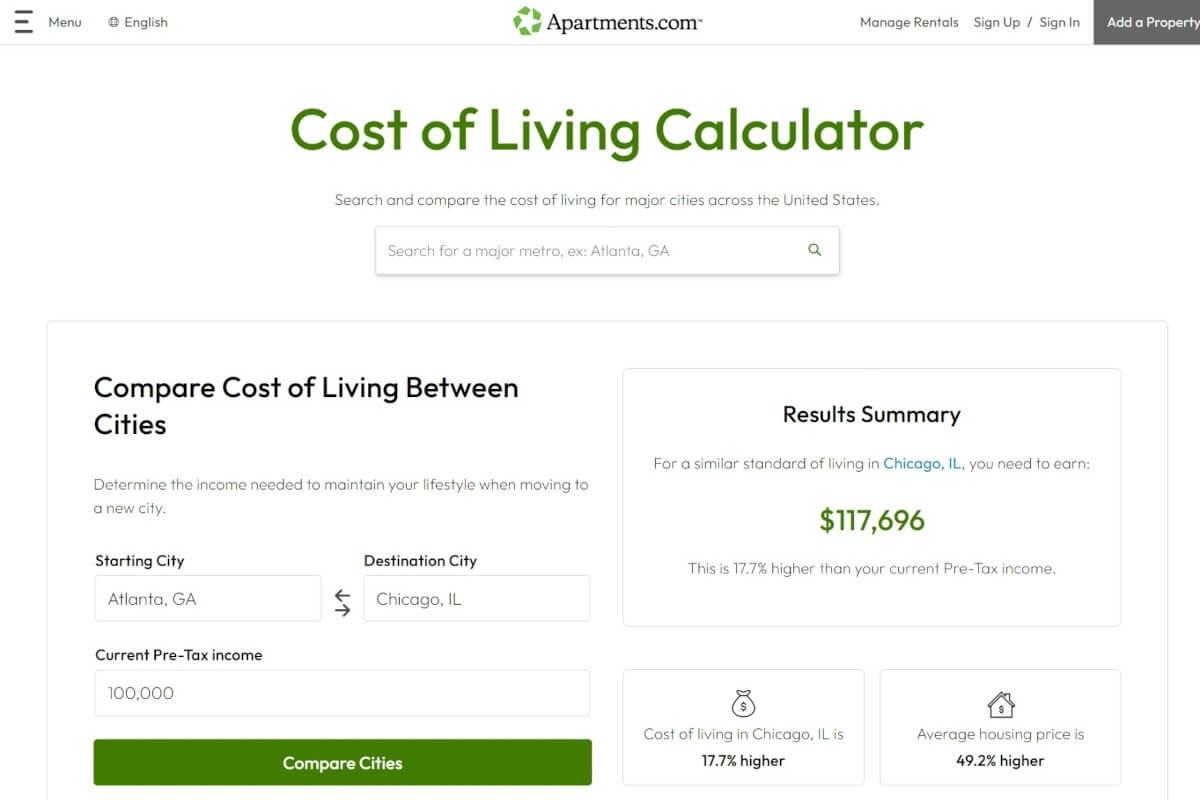
Task: Click the Current Pre-Tax income field
Action: pos(342,692)
